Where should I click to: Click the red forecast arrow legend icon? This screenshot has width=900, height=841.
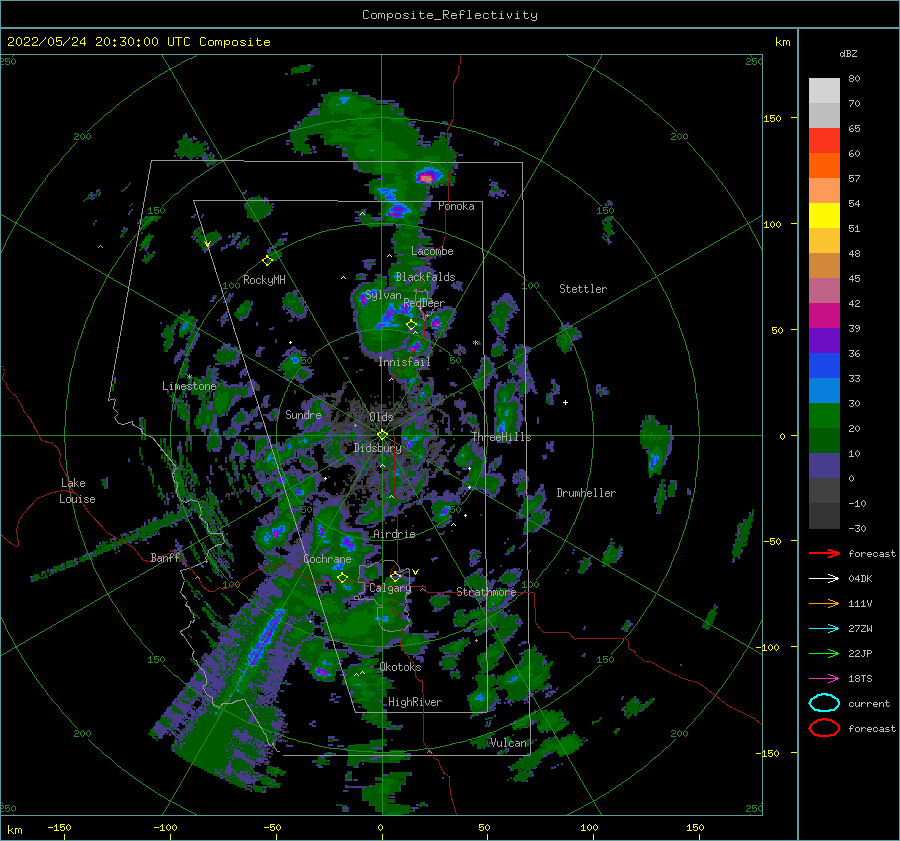[824, 553]
